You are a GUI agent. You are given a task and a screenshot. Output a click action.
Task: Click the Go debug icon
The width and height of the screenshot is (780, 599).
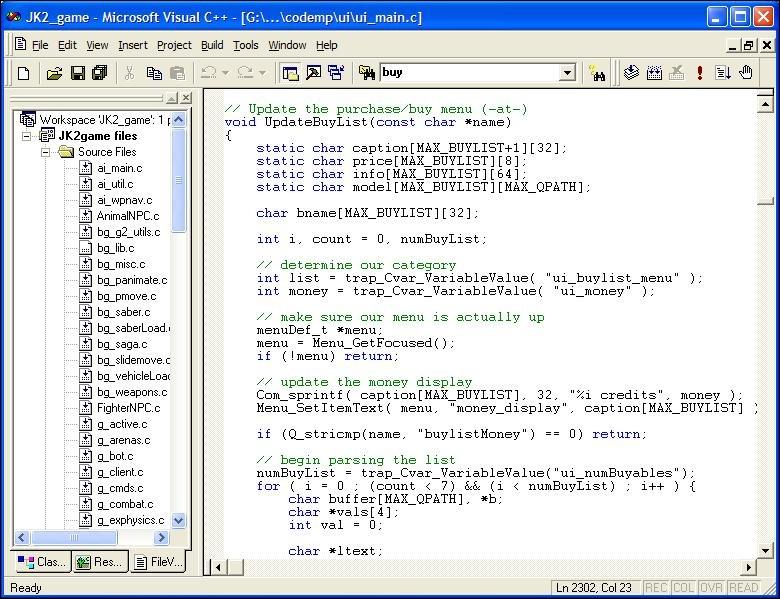[722, 73]
